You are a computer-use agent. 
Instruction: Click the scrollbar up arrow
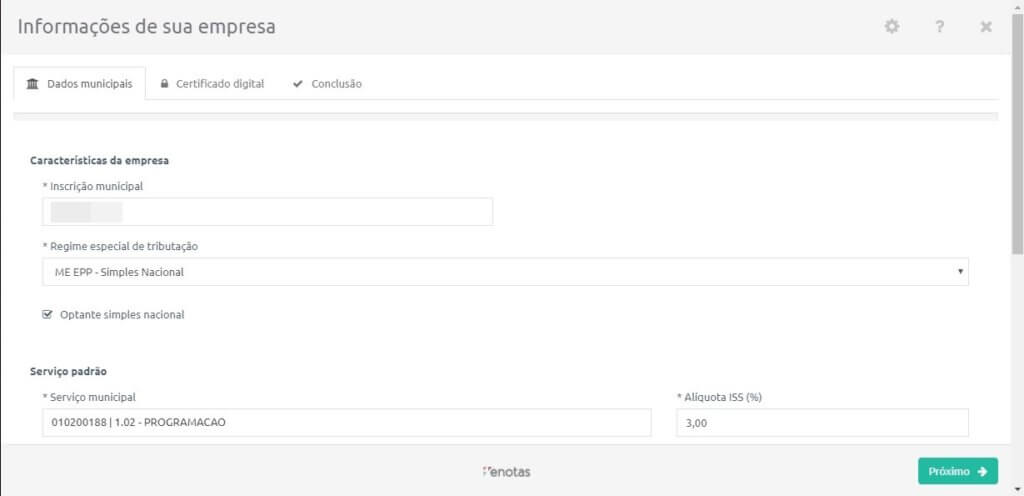click(x=1017, y=6)
